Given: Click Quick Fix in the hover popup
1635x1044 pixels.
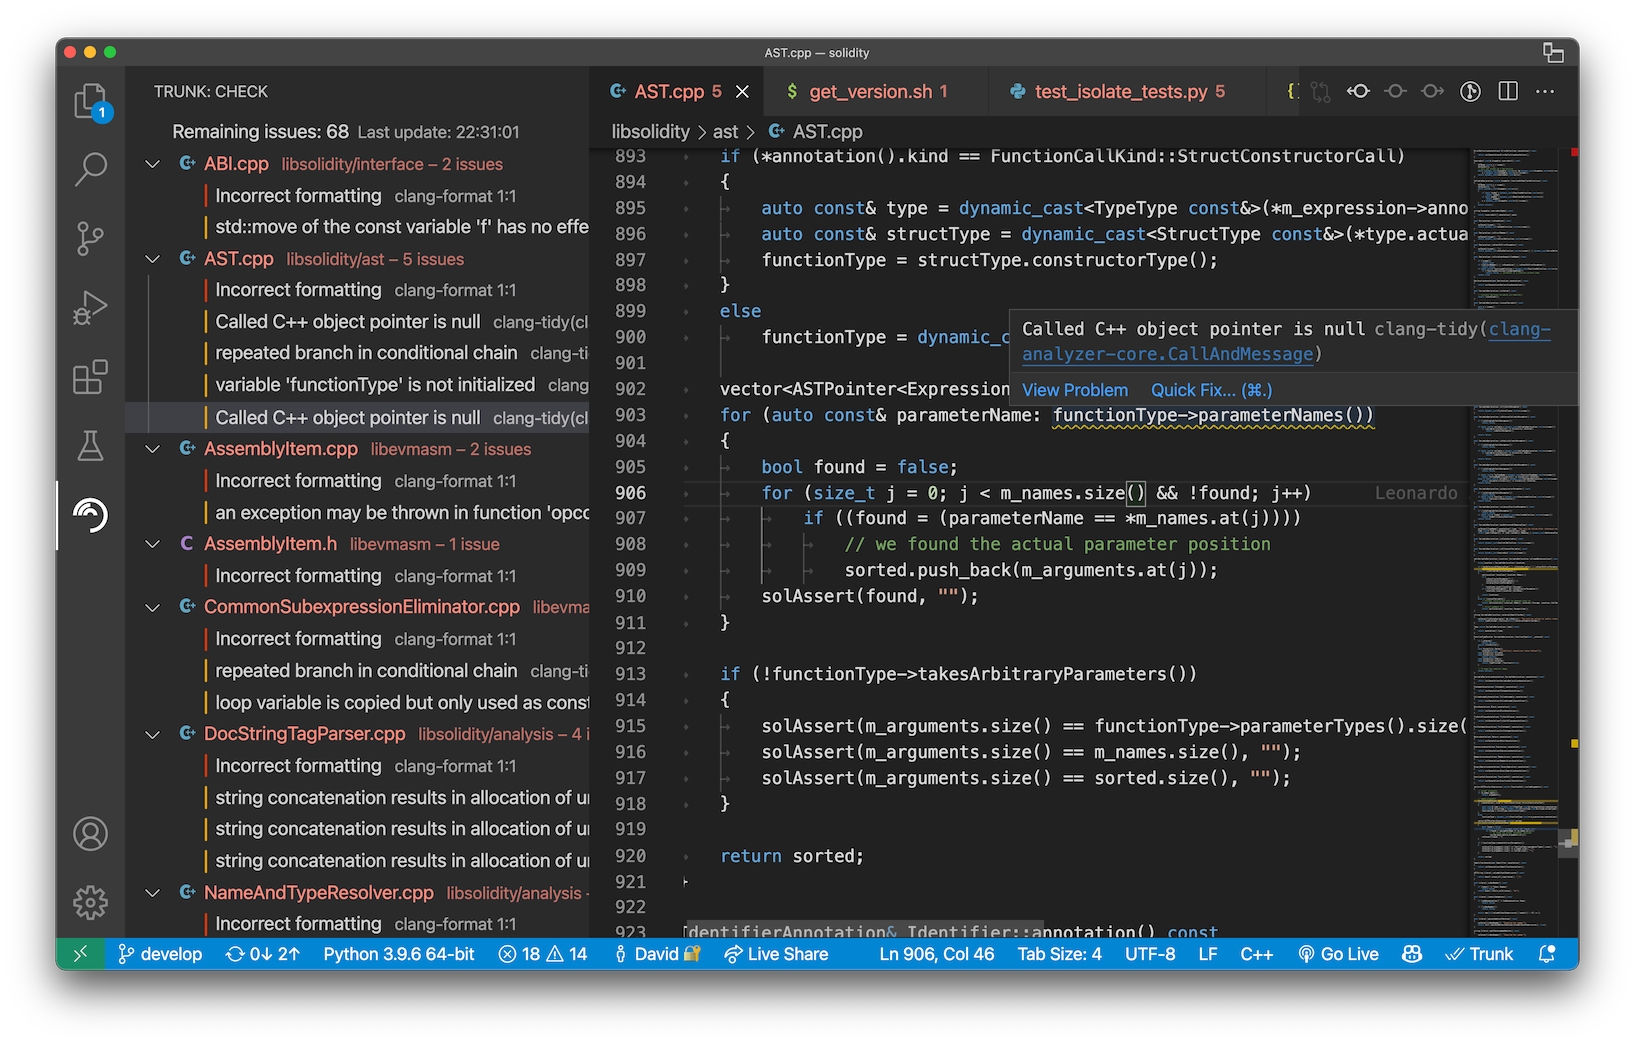Looking at the screenshot, I should (x=1211, y=390).
